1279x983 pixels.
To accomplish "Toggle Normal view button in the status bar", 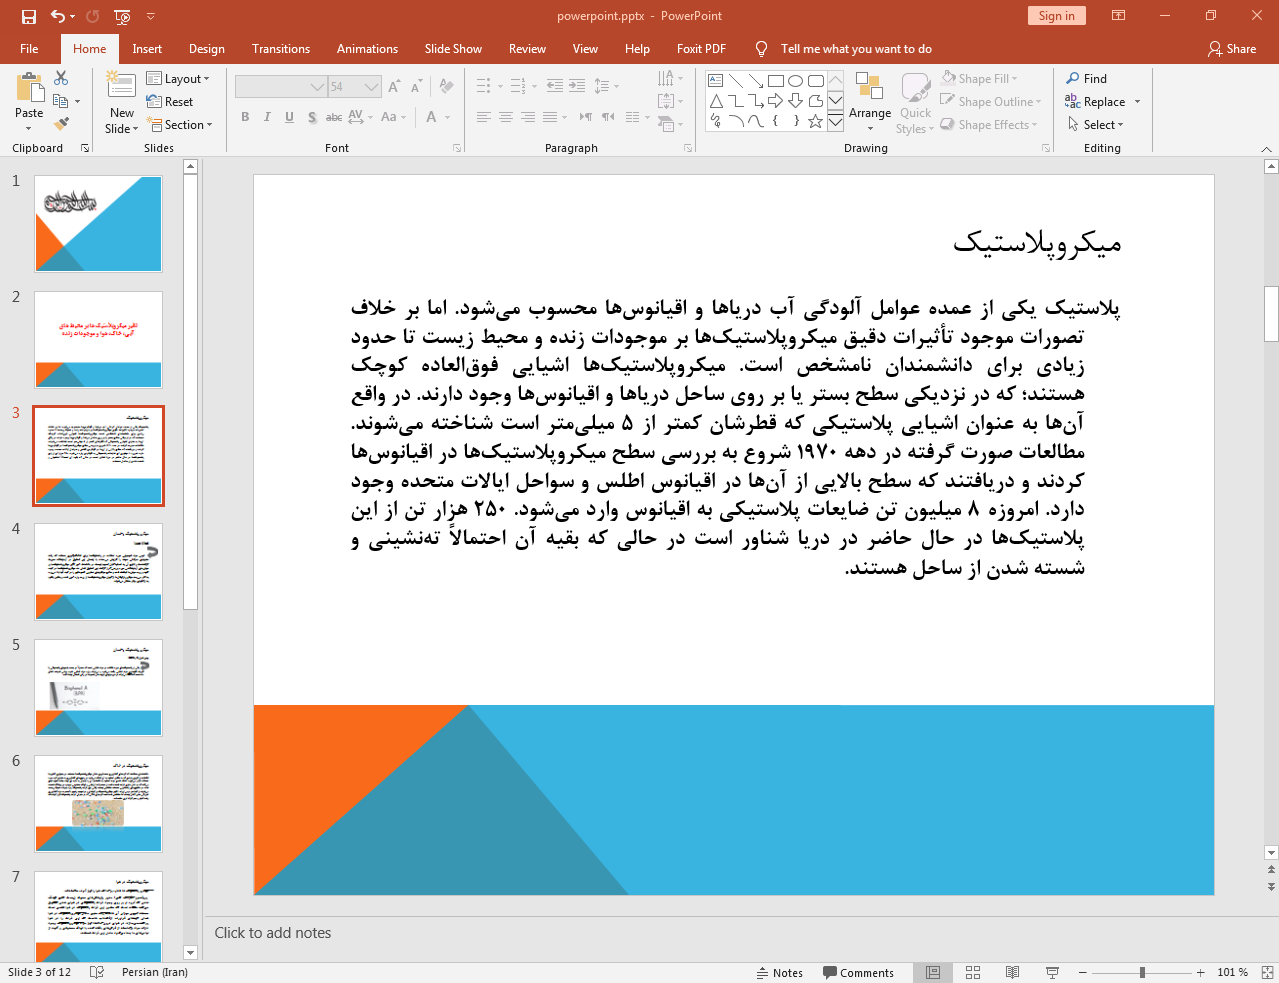I will pyautogui.click(x=933, y=972).
